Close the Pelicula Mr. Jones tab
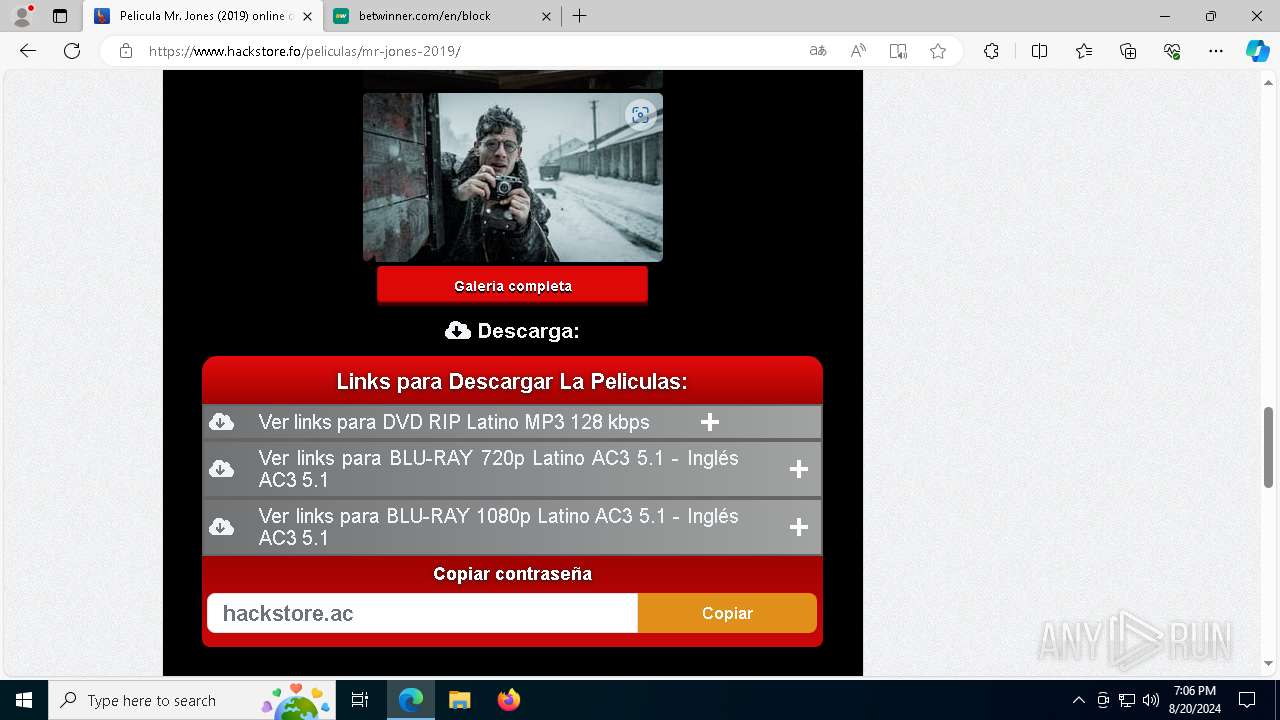This screenshot has height=720, width=1280. click(307, 16)
